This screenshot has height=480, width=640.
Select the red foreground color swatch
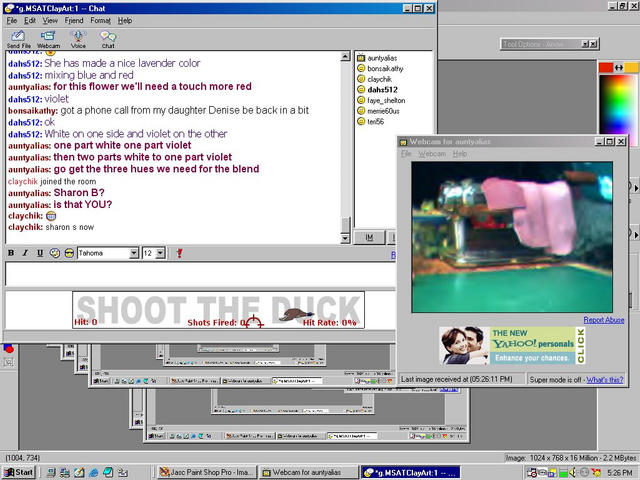606,68
